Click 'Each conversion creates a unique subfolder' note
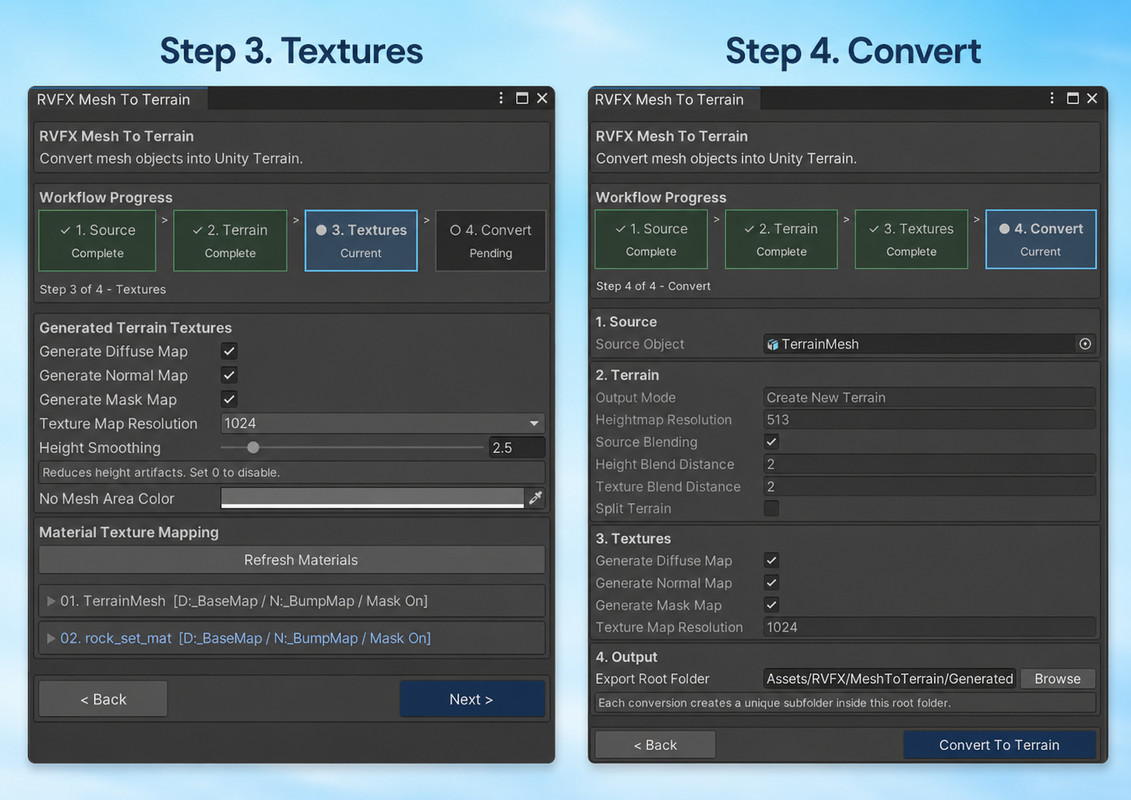 pyautogui.click(x=774, y=703)
